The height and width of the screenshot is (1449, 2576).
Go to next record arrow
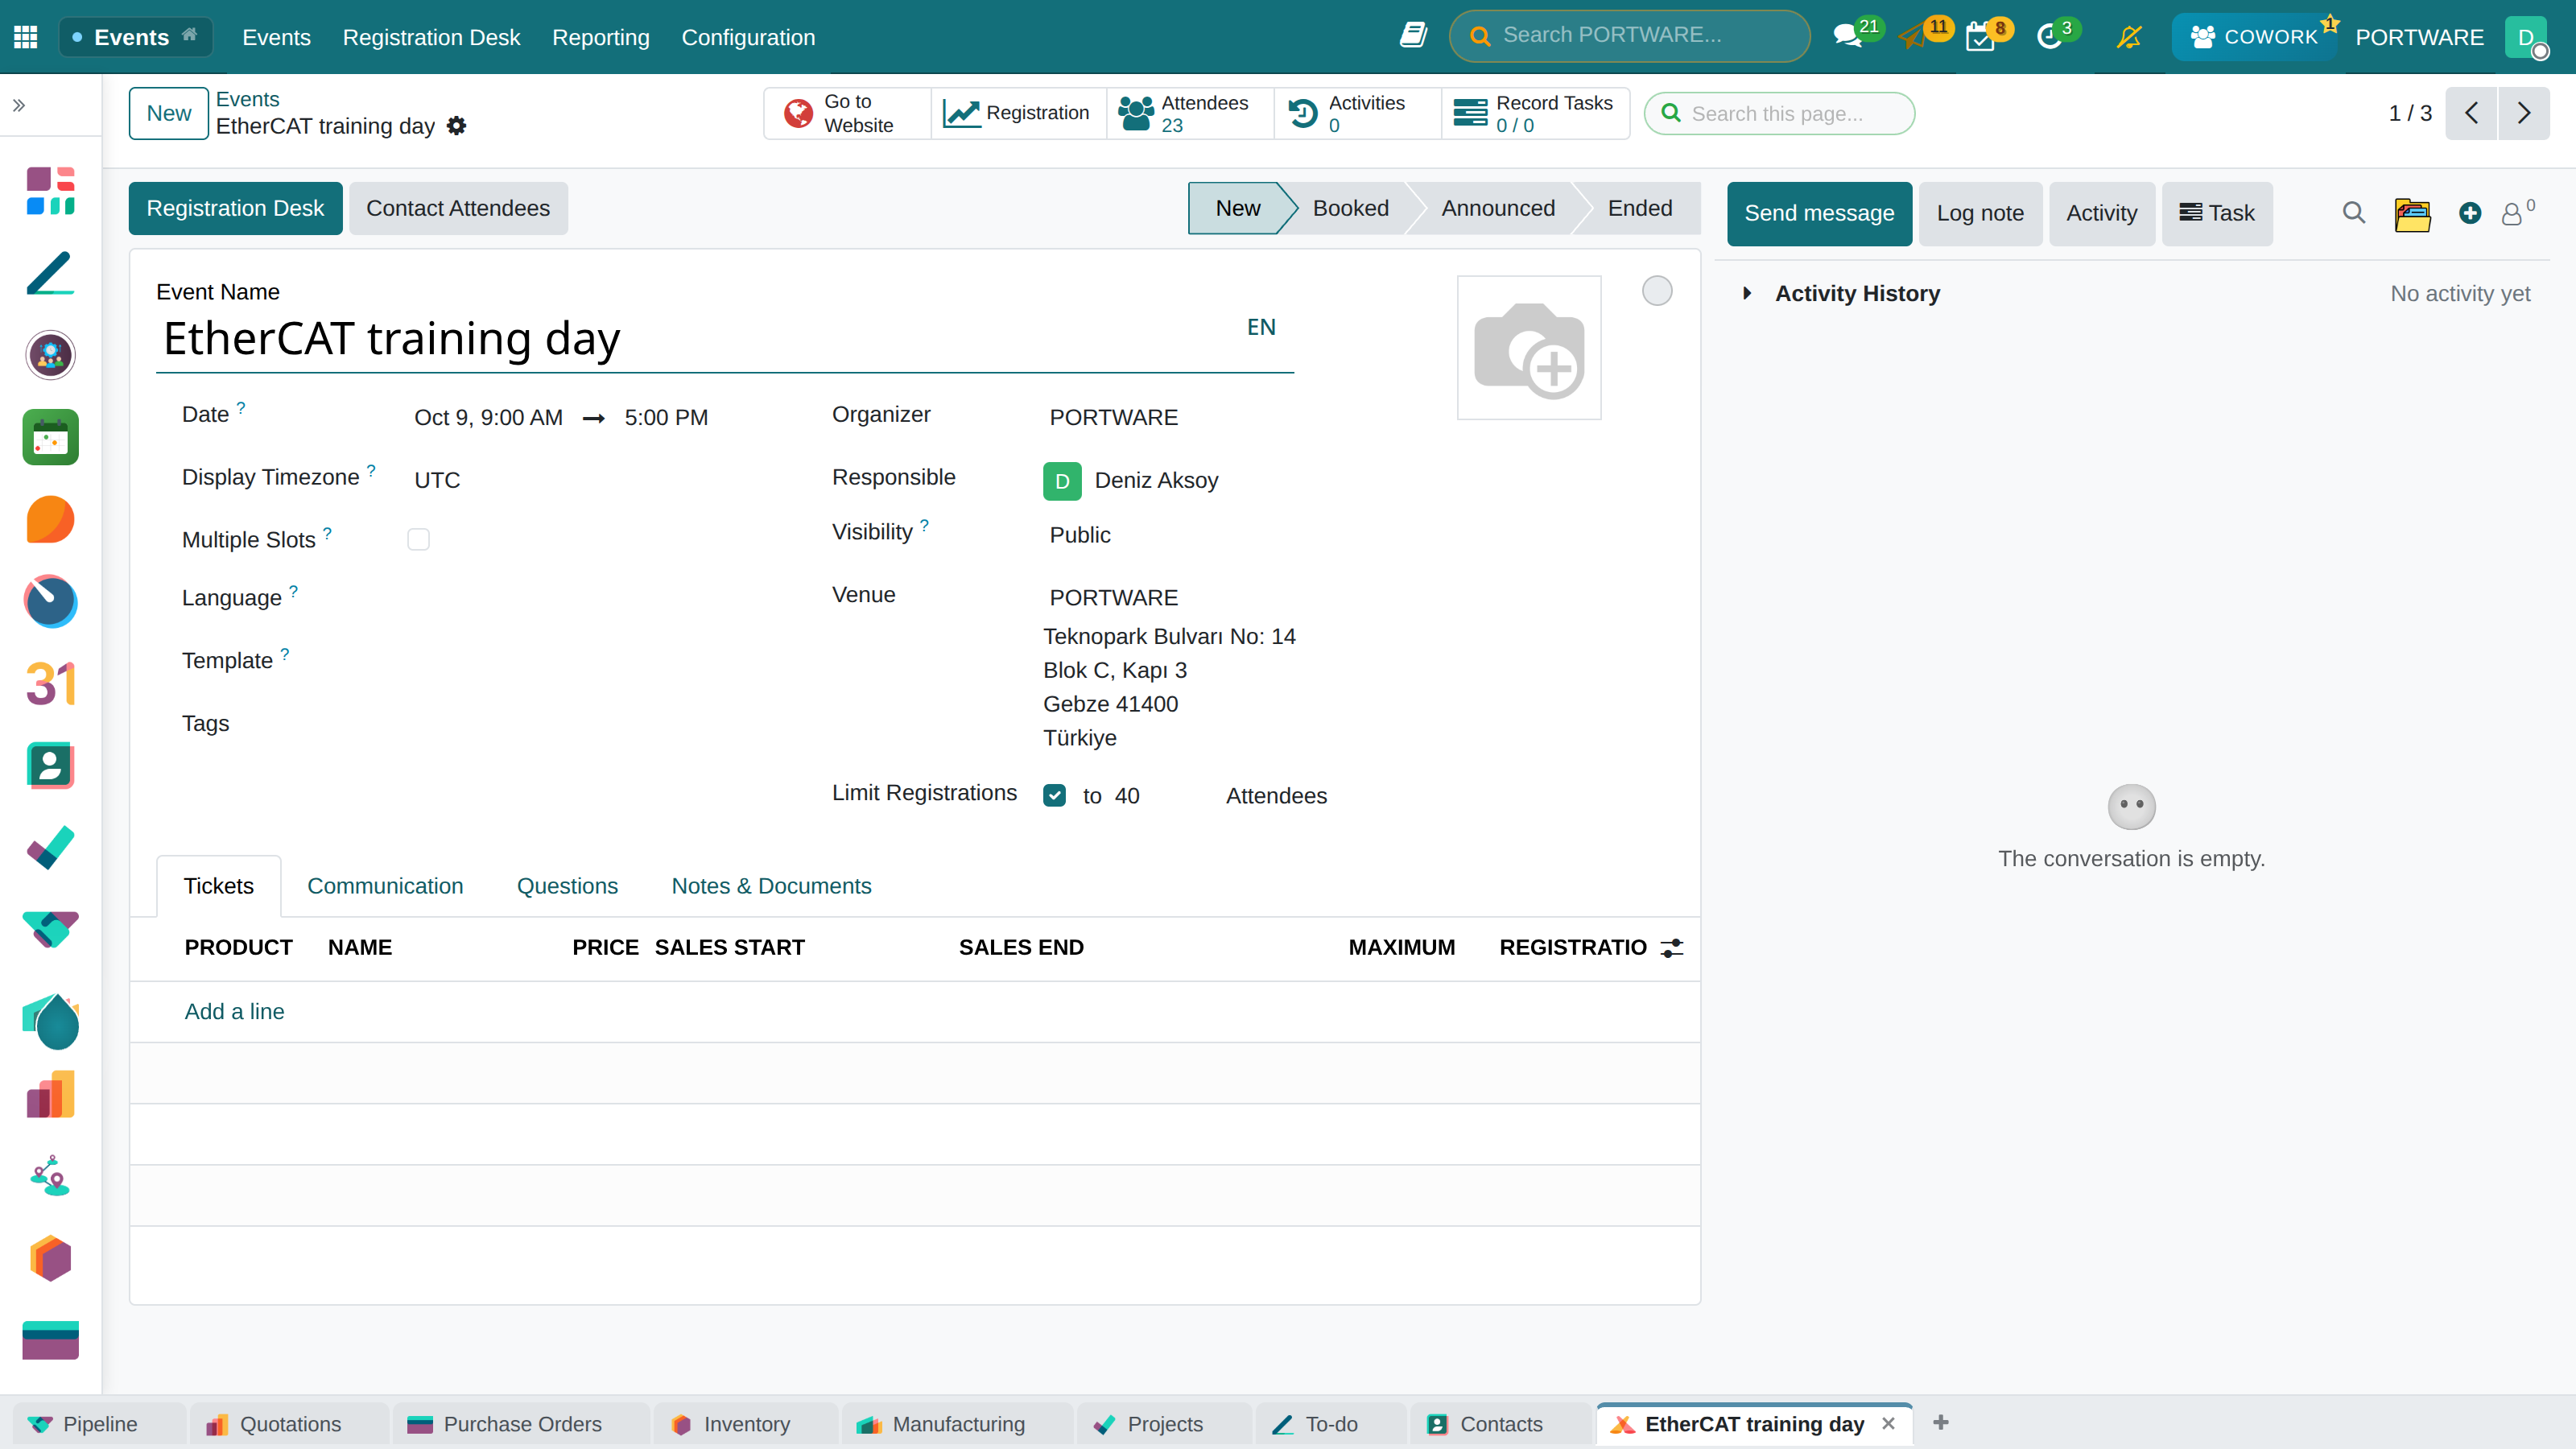[x=2524, y=113]
